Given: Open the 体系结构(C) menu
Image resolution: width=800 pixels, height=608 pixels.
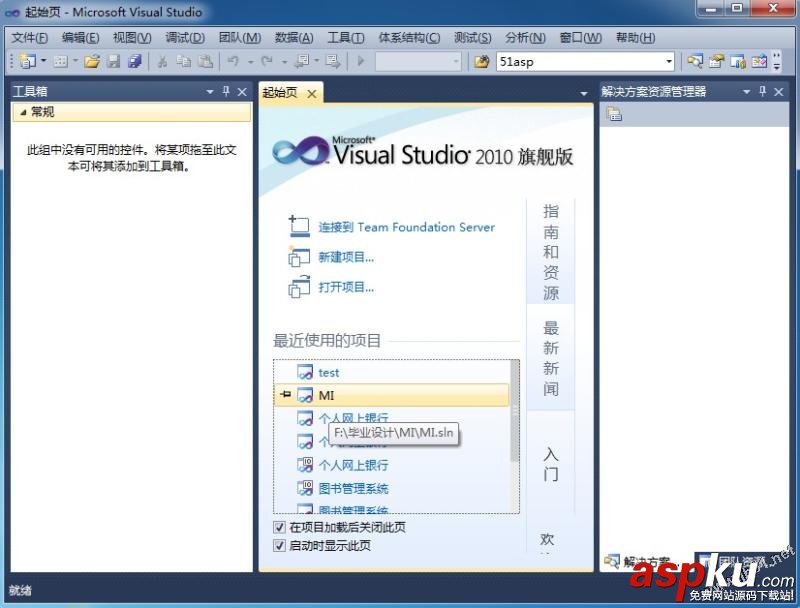Looking at the screenshot, I should pyautogui.click(x=409, y=38).
